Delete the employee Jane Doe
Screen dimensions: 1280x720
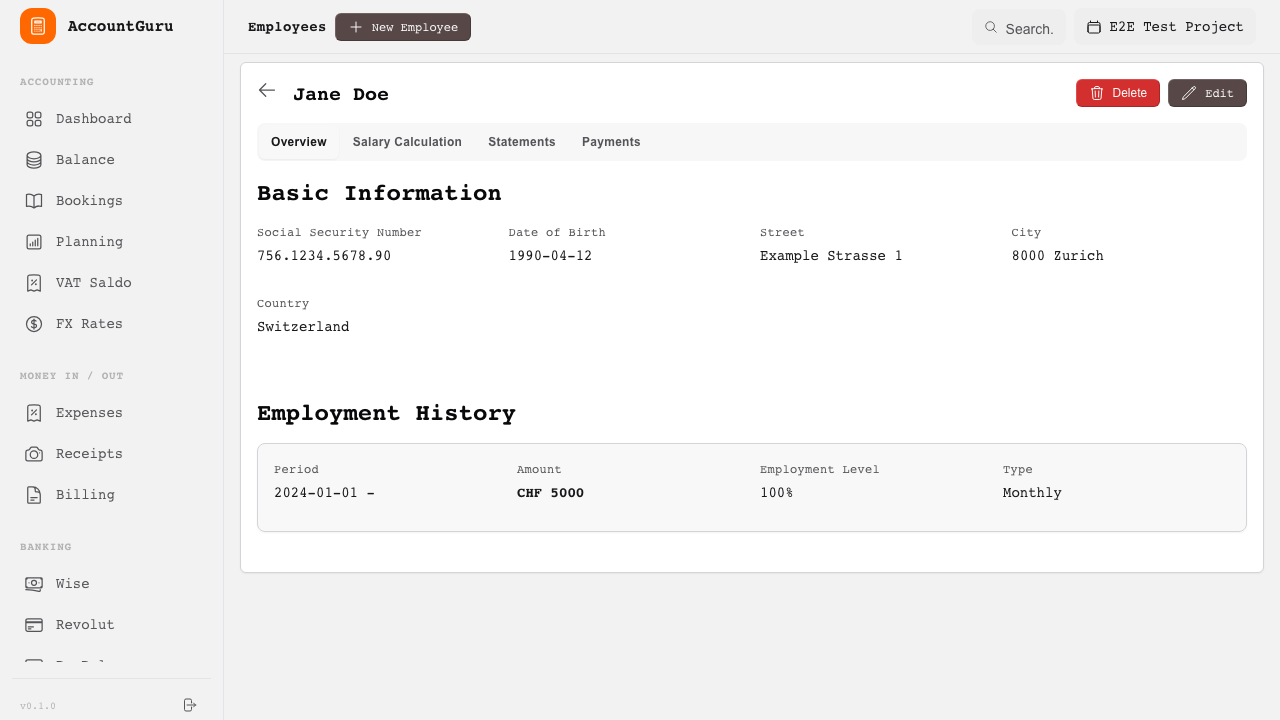tap(1117, 93)
